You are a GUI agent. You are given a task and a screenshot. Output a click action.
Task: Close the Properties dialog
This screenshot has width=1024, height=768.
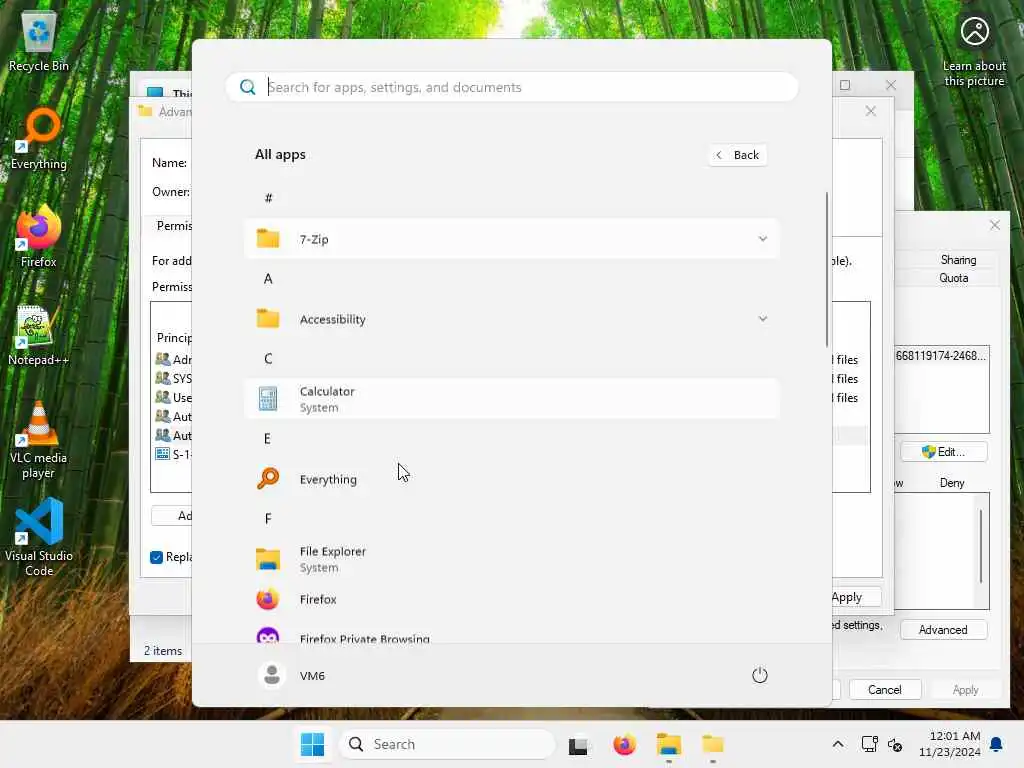pyautogui.click(x=995, y=225)
